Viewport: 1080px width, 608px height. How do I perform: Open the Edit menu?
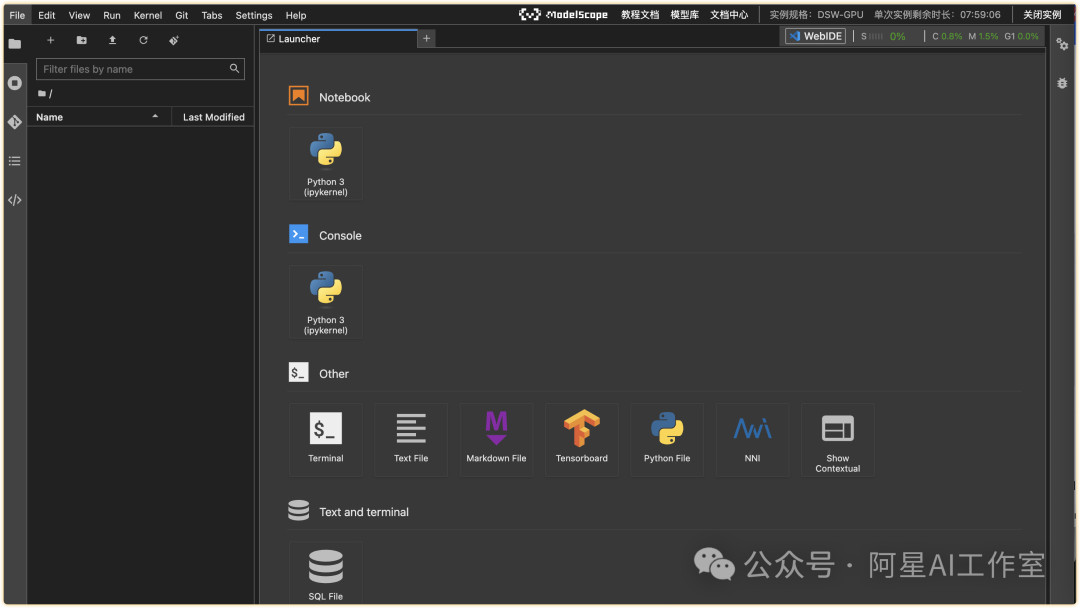[47, 15]
